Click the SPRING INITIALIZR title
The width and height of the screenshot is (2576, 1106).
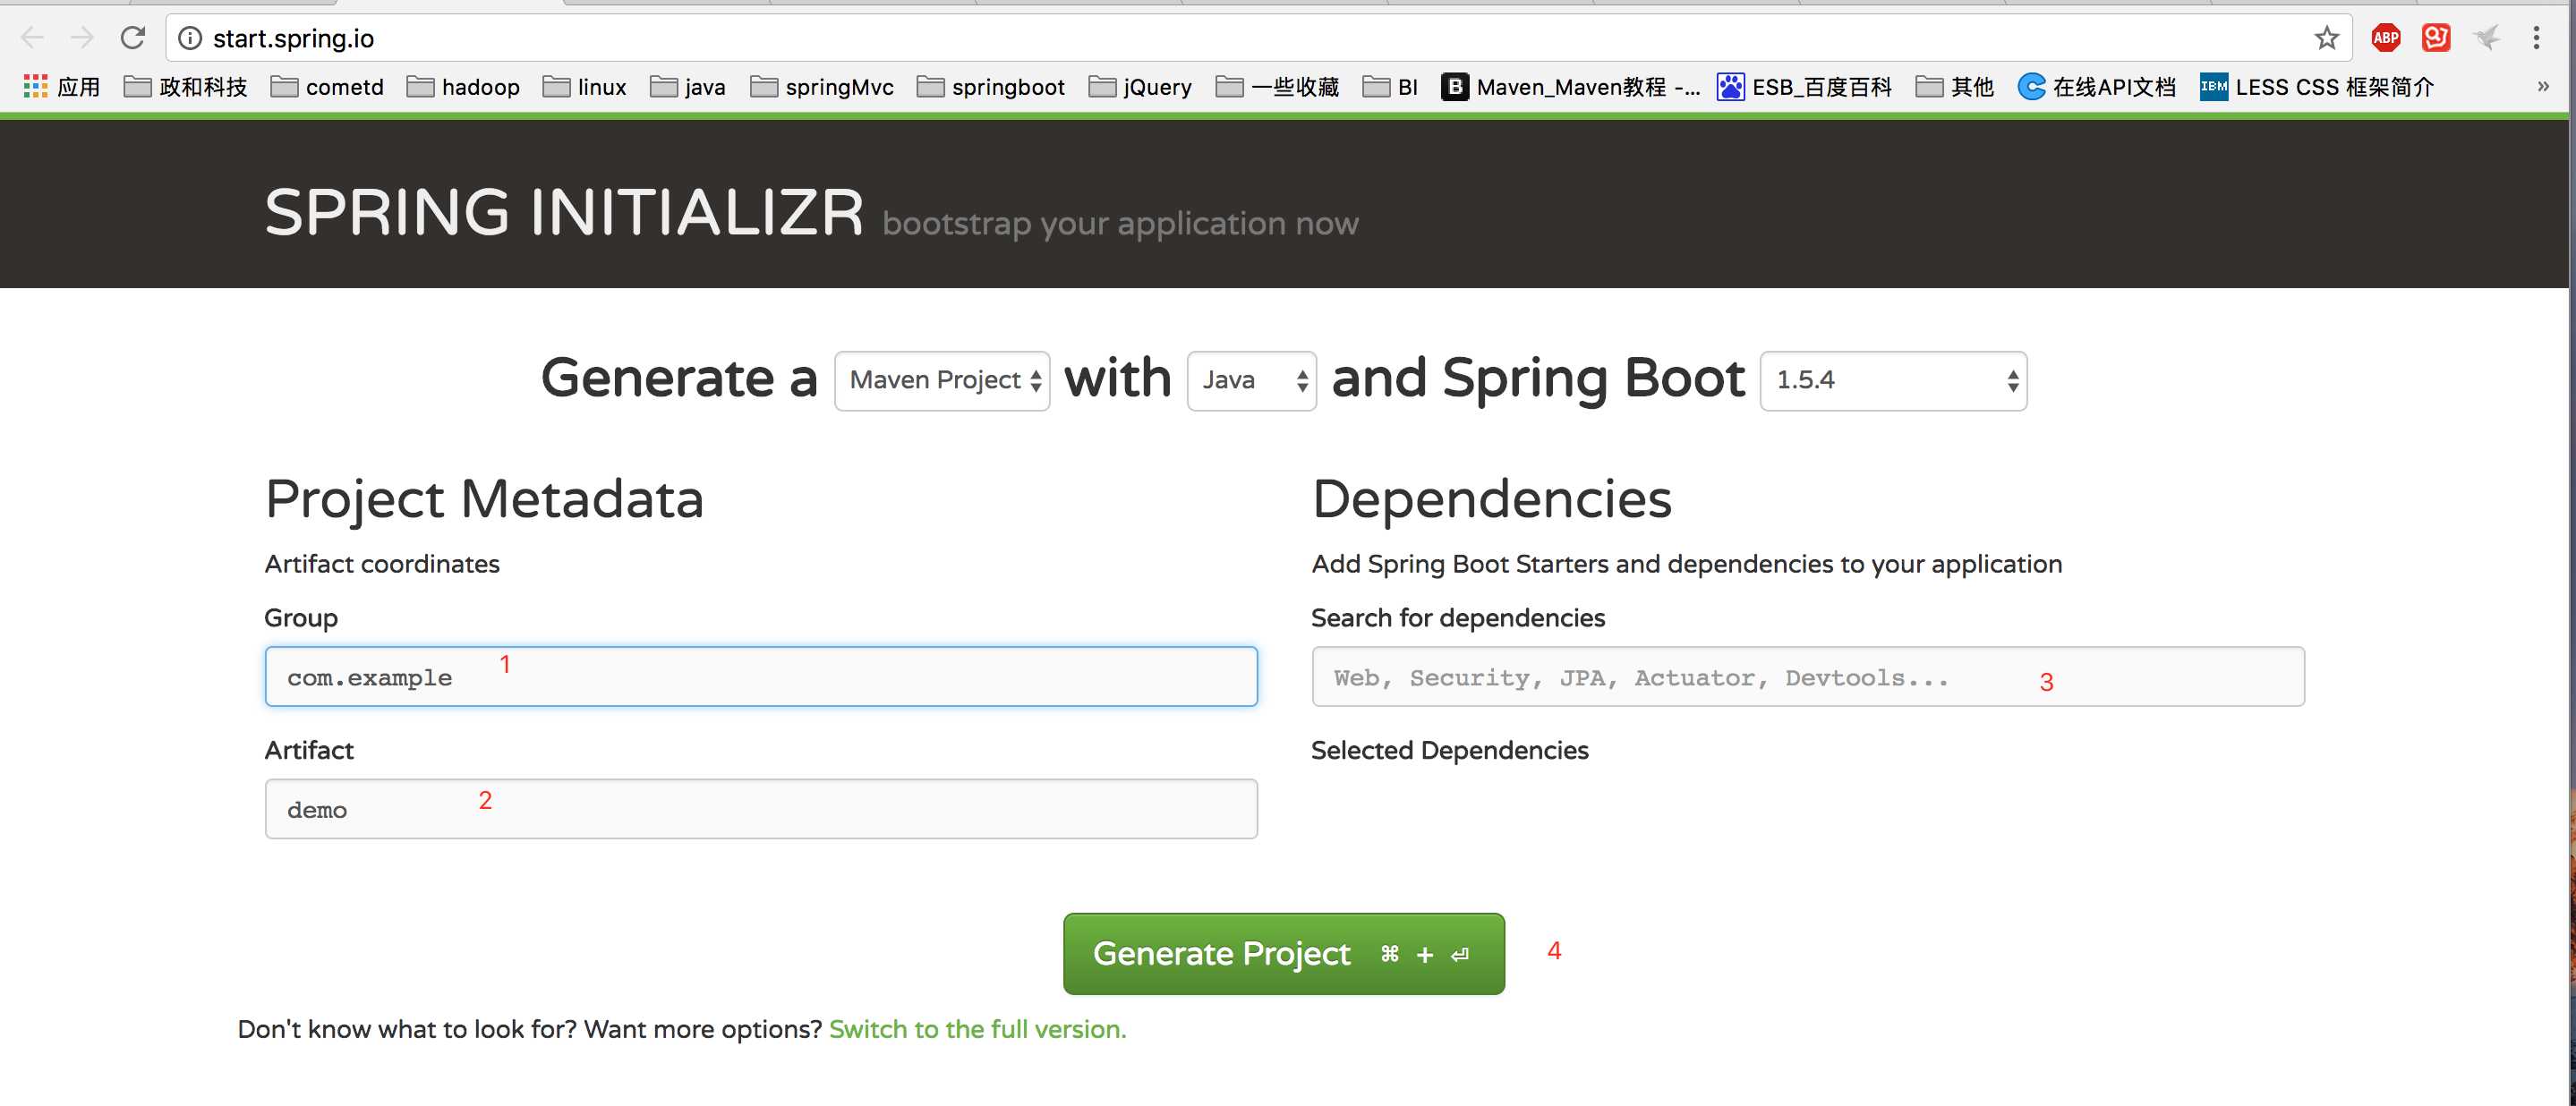(x=563, y=212)
